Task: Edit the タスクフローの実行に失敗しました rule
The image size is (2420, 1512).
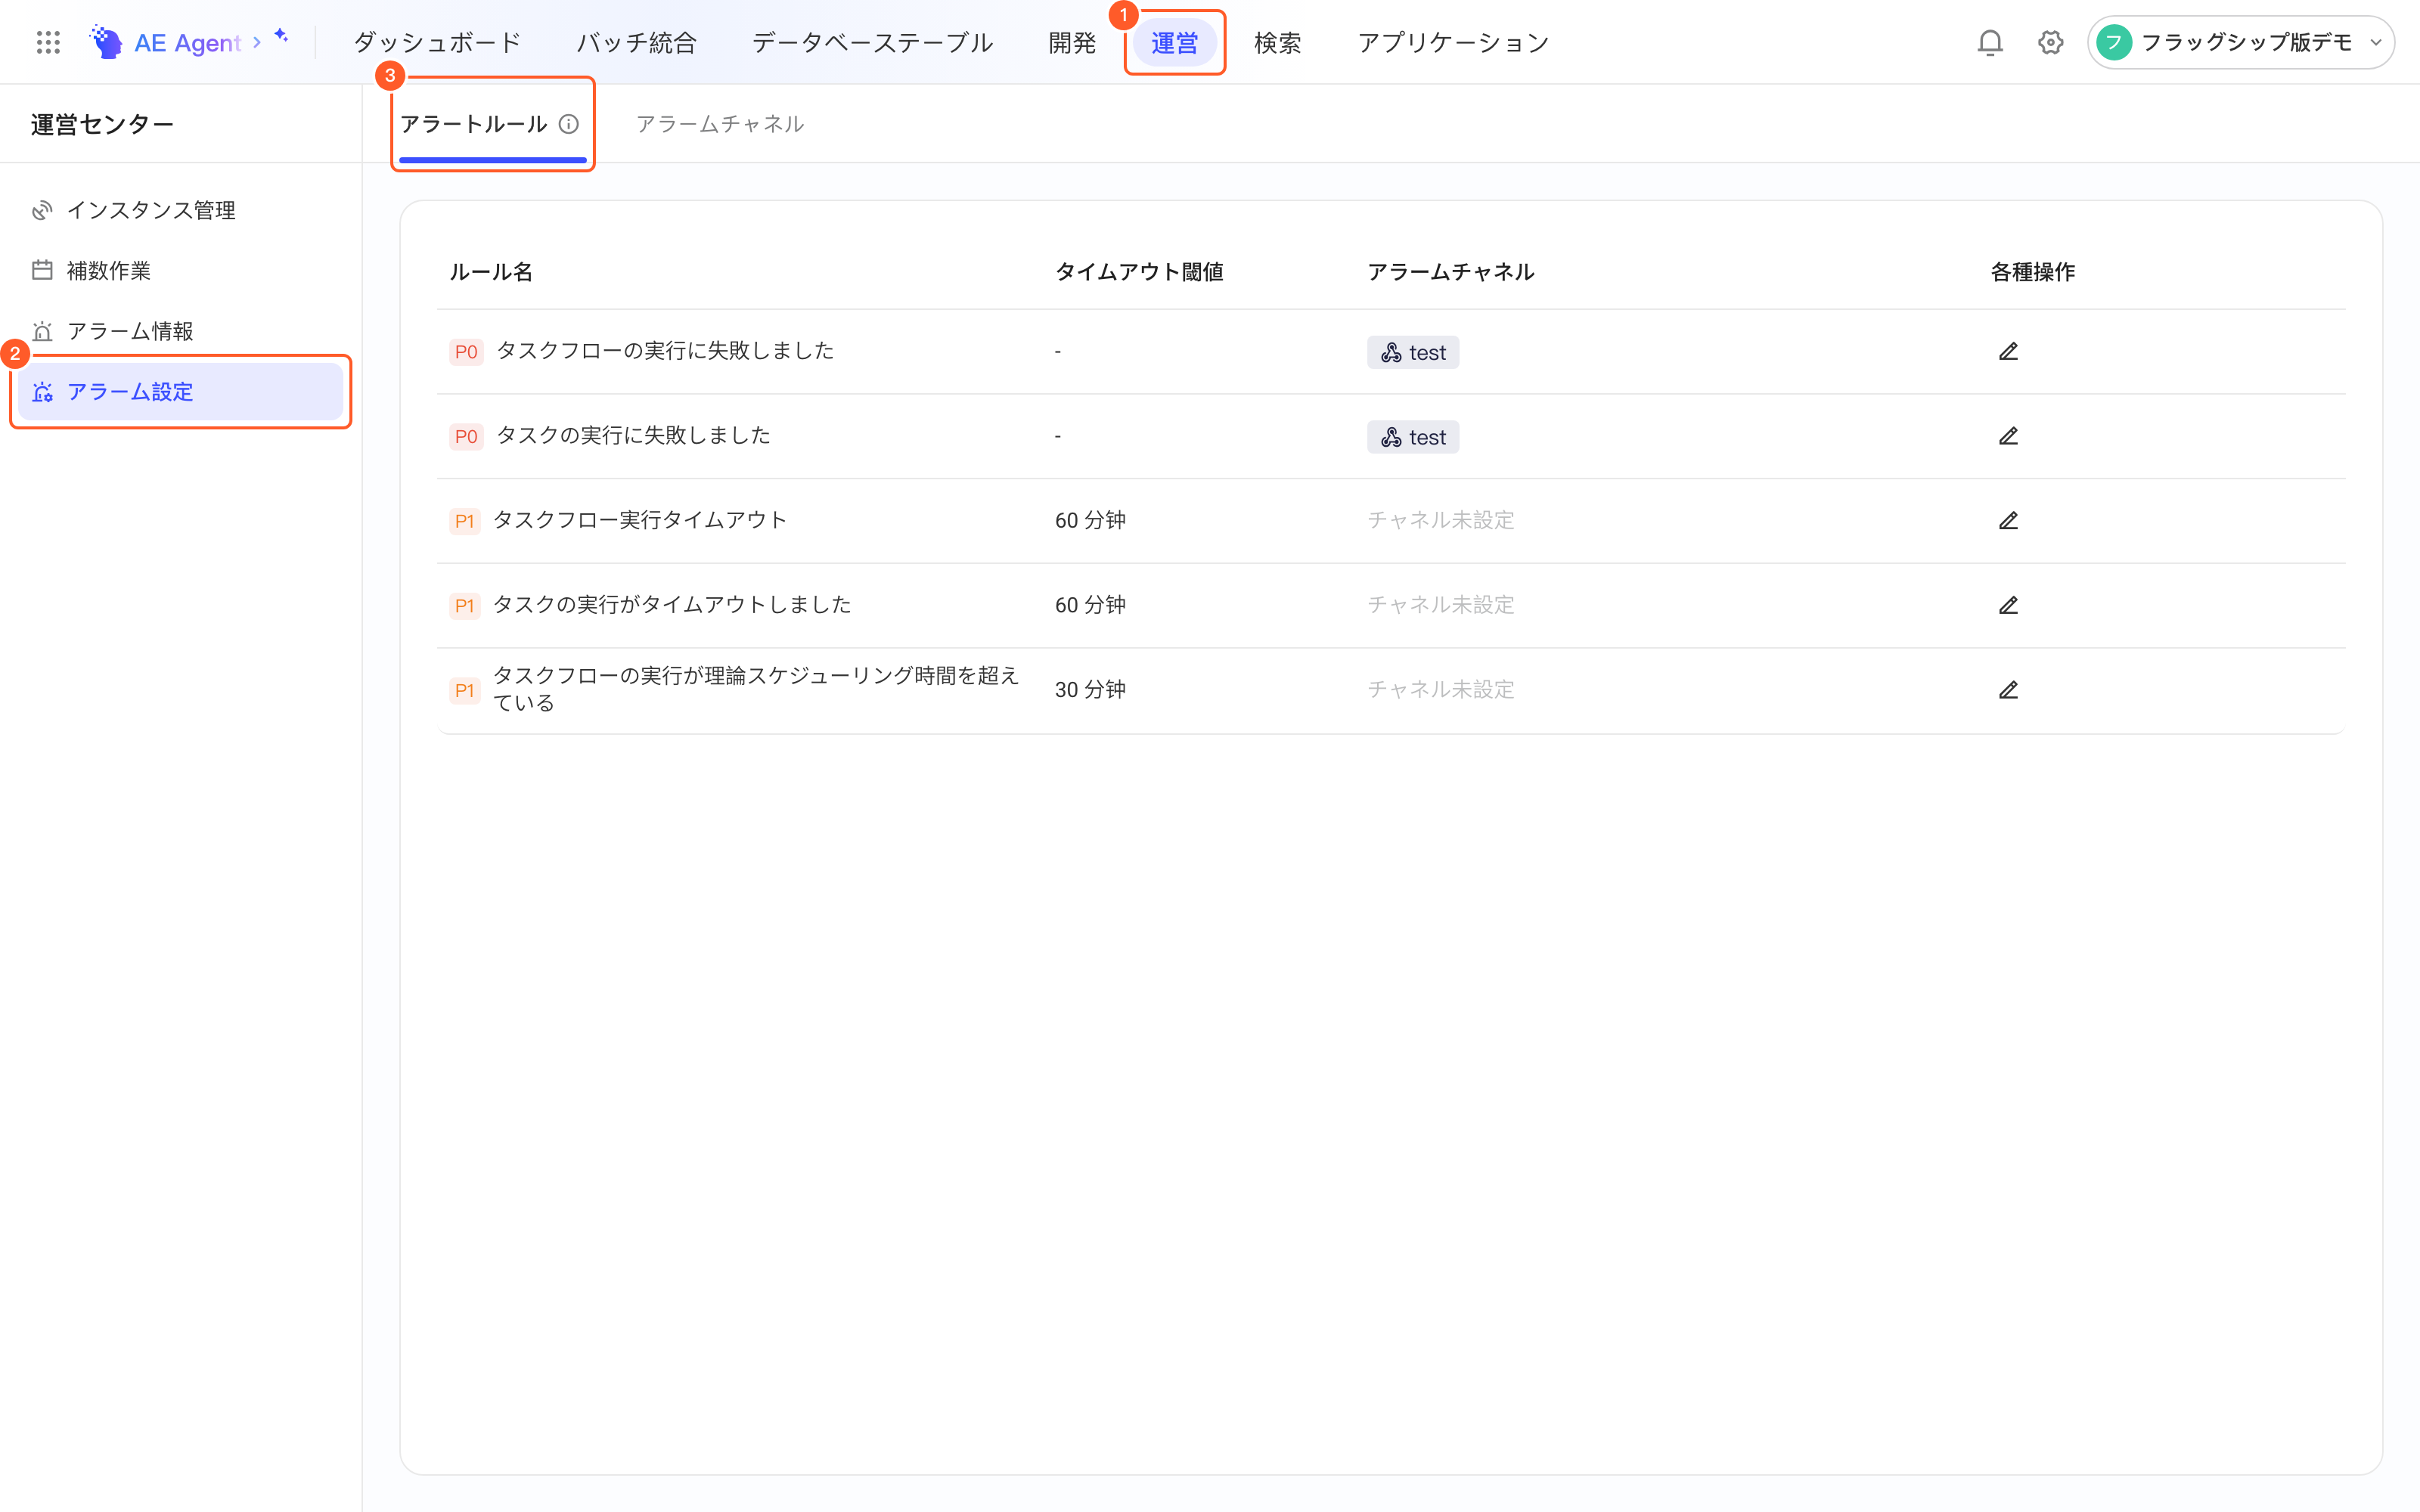Action: 2008,351
